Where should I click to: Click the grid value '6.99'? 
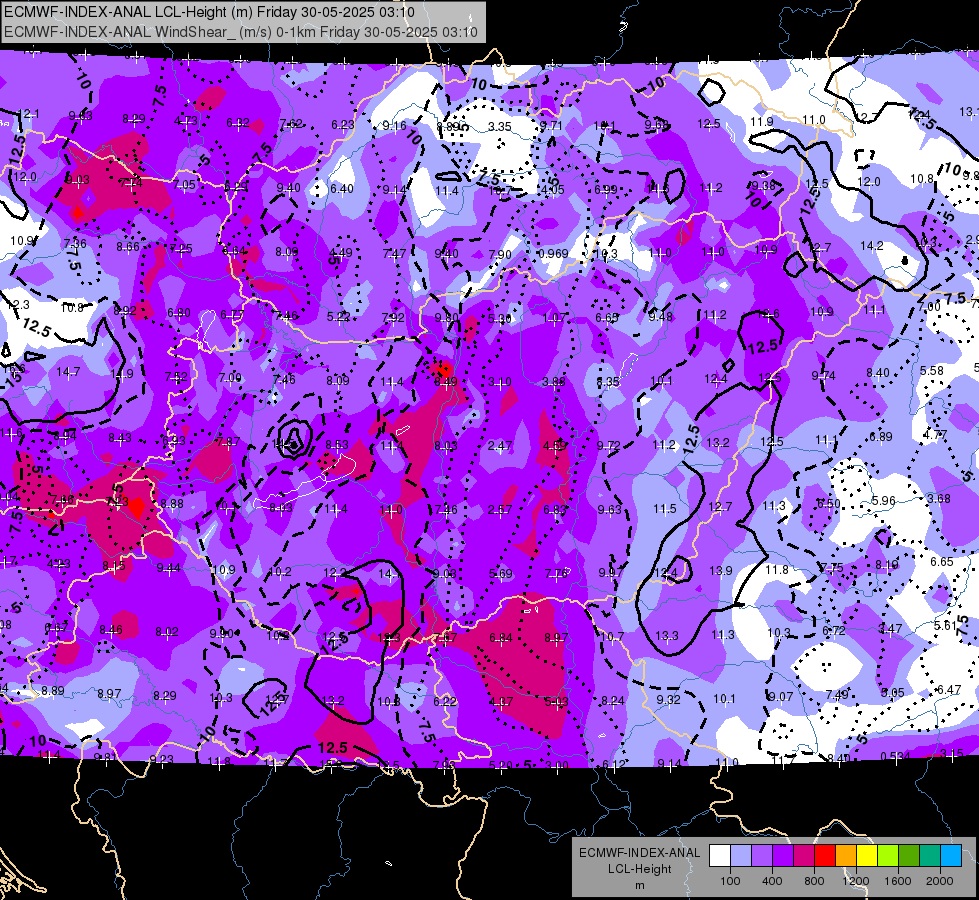point(606,189)
